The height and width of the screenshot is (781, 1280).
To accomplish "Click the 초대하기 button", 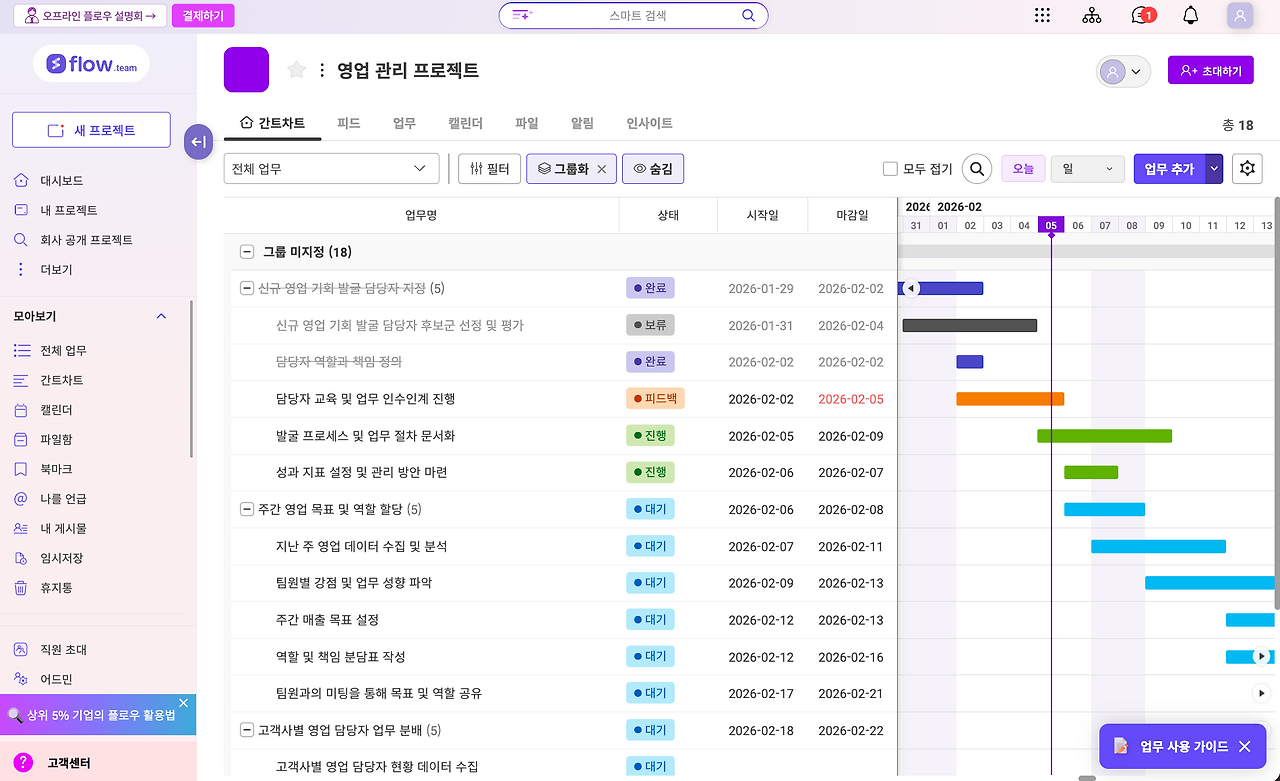I will [1210, 71].
